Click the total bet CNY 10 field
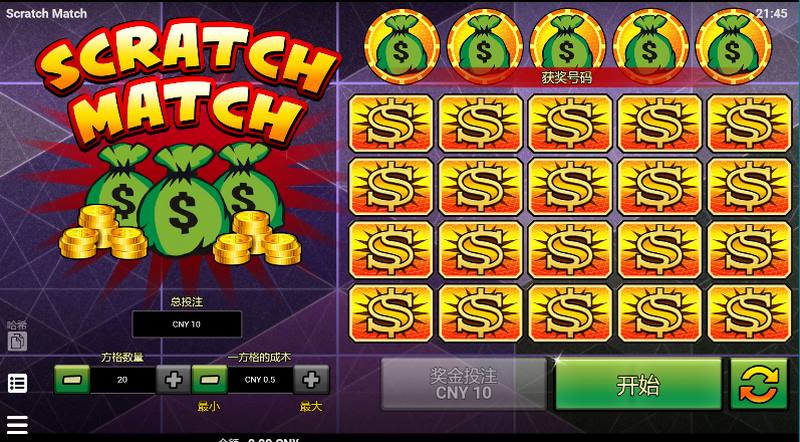The height and width of the screenshot is (442, 800). click(x=187, y=324)
